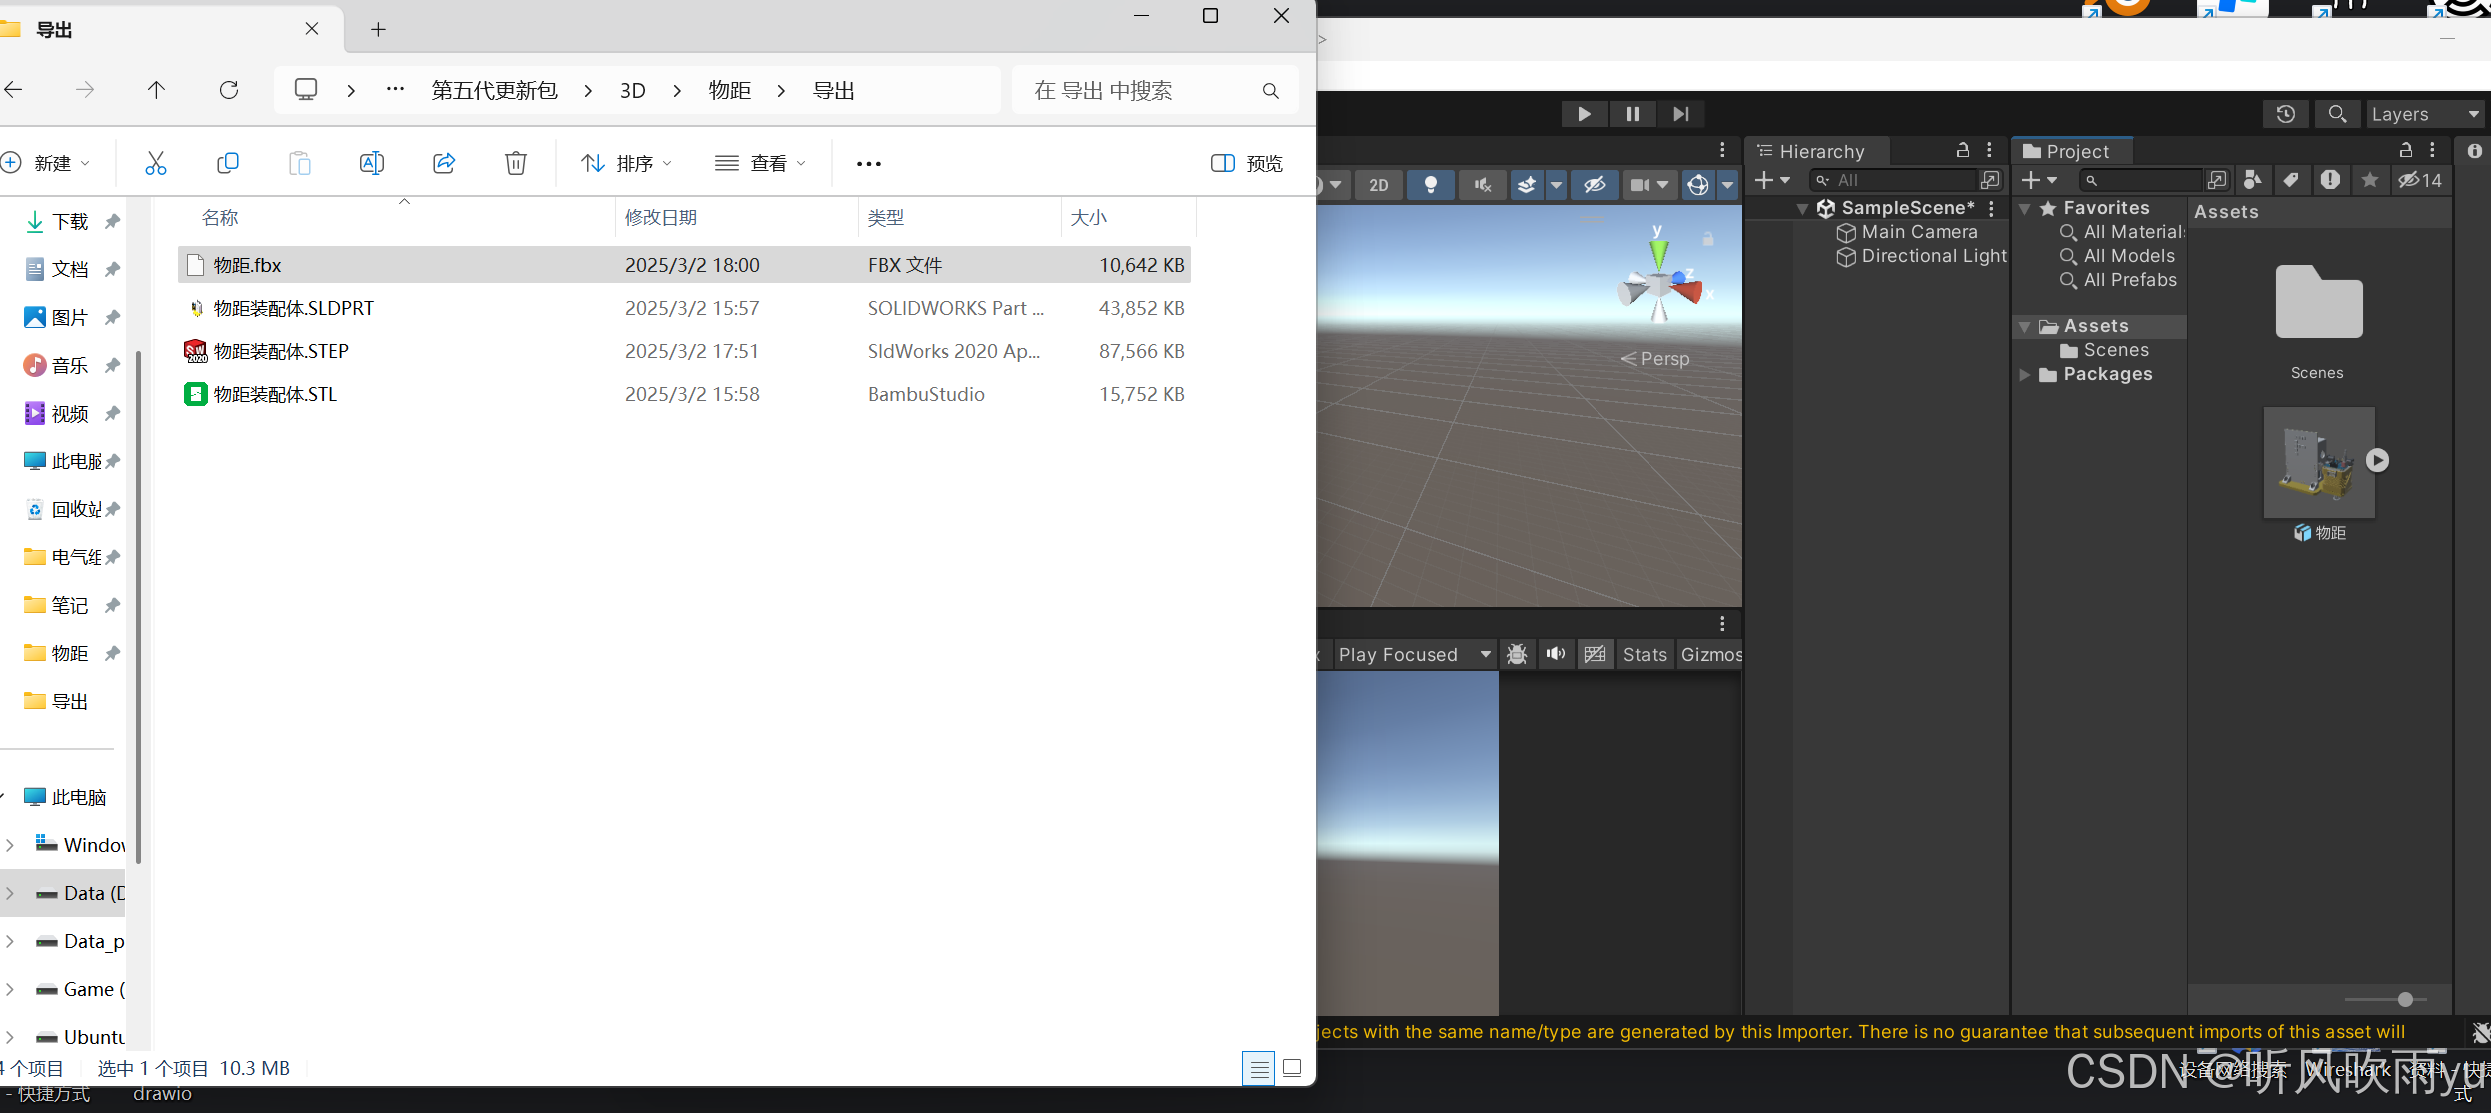Click the Step frame button
The width and height of the screenshot is (2491, 1113).
[x=1681, y=114]
